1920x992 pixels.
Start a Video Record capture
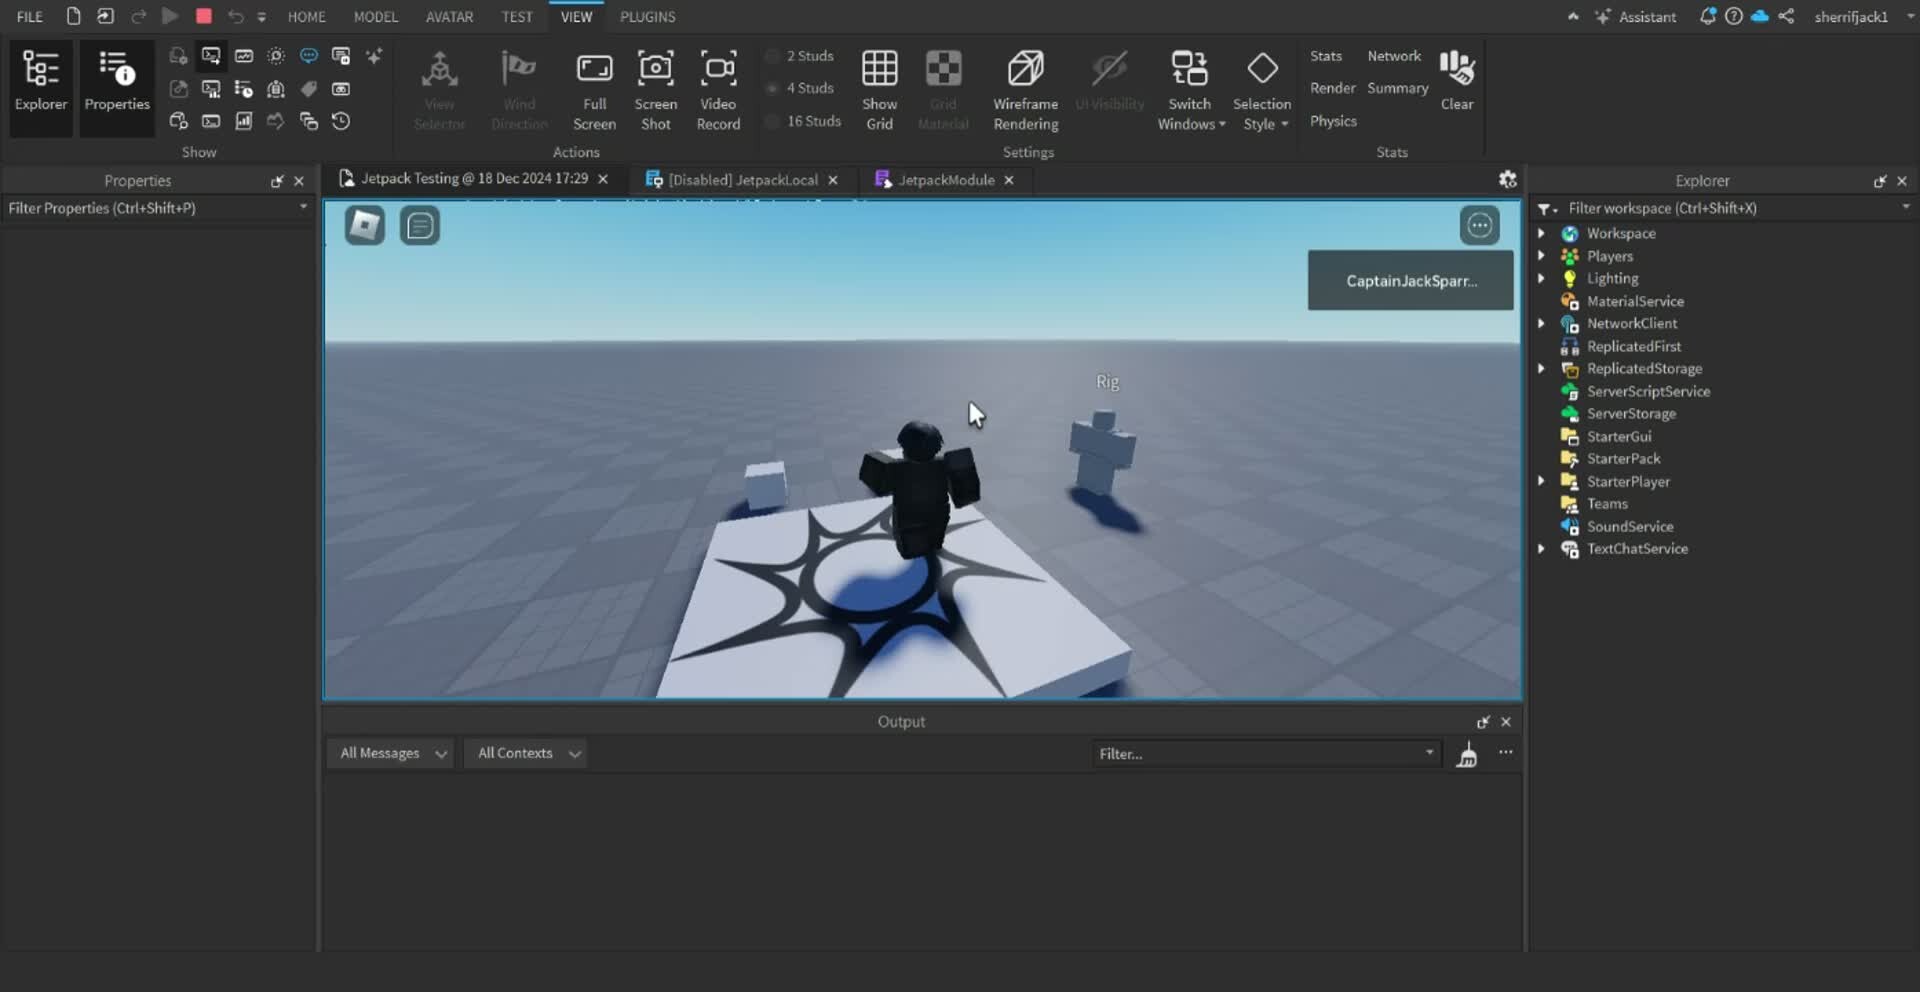pos(718,88)
